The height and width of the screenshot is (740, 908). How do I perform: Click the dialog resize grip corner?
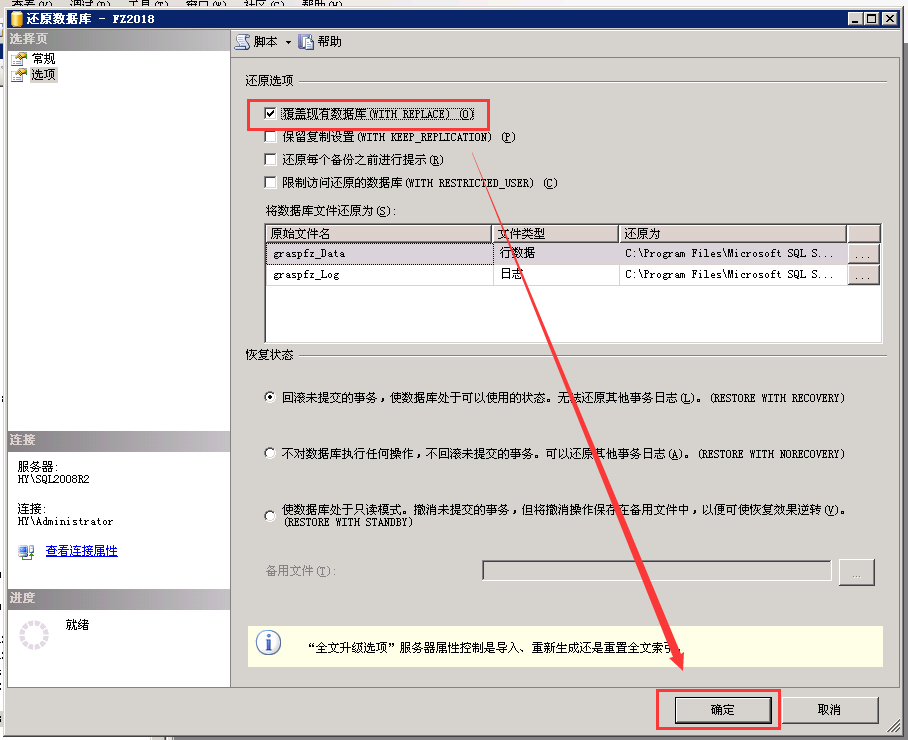point(894,725)
